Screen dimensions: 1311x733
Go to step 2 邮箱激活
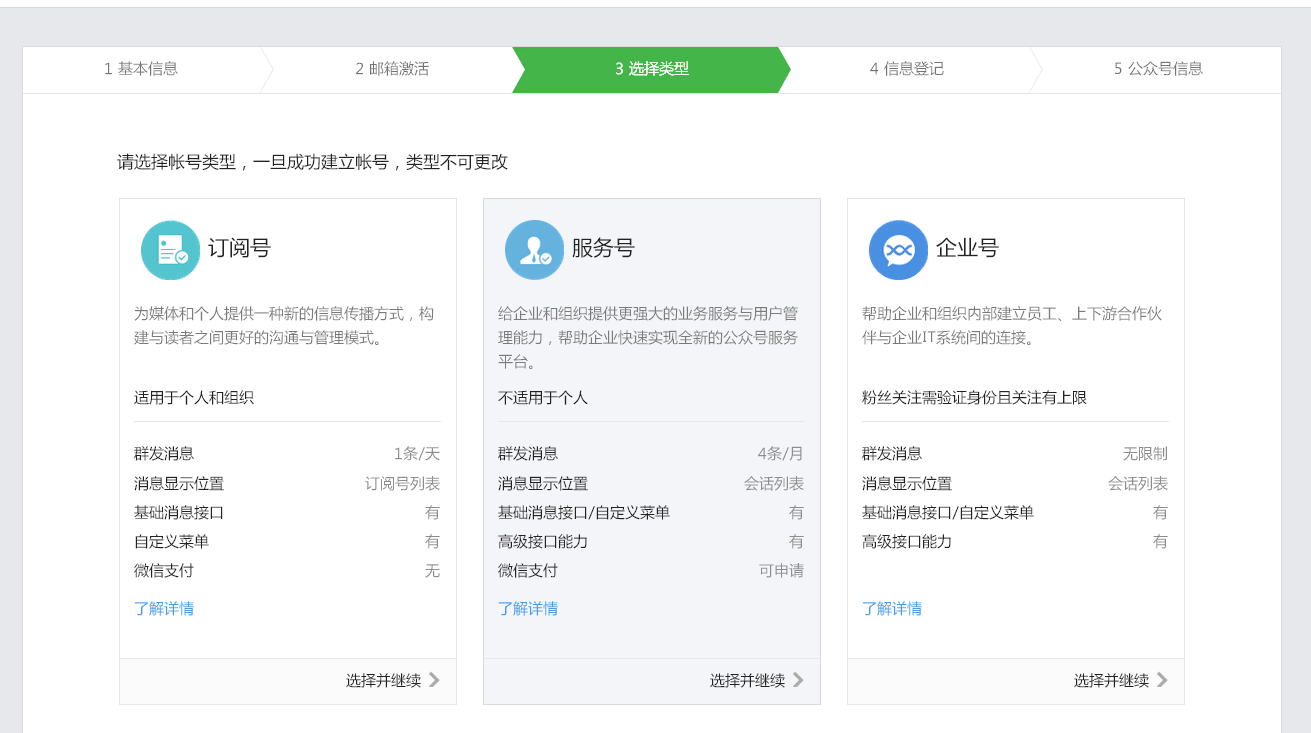click(x=392, y=69)
